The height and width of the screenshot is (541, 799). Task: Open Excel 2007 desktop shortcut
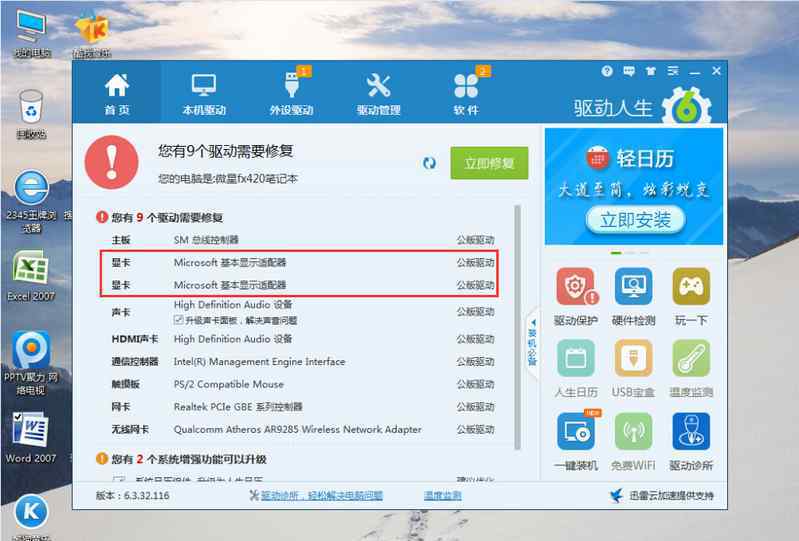(31, 276)
